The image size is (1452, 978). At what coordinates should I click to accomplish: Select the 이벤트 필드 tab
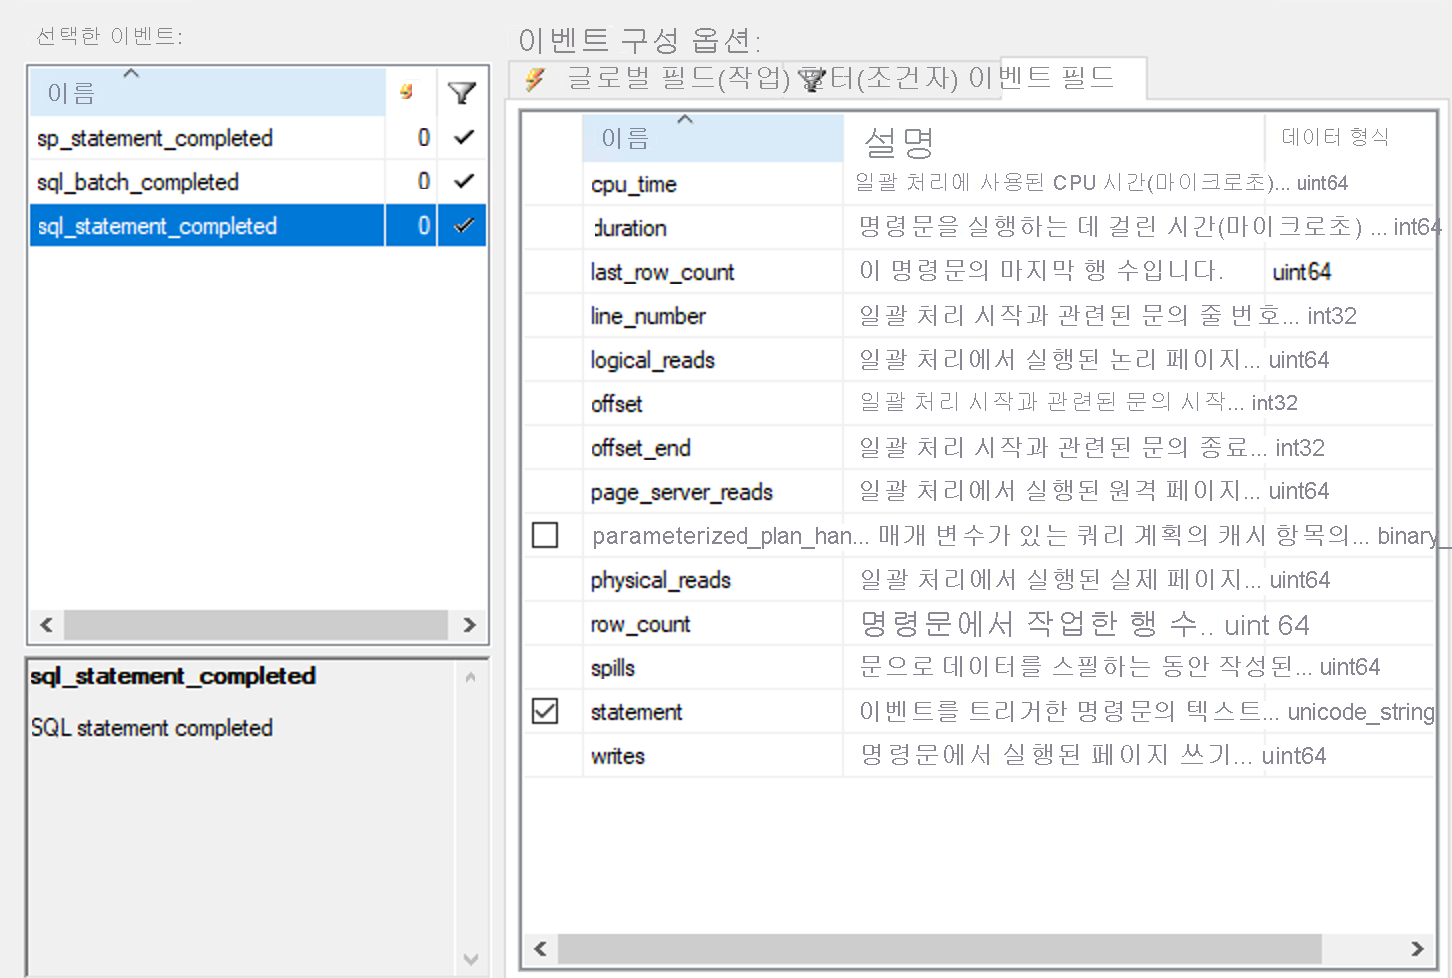[x=1041, y=78]
